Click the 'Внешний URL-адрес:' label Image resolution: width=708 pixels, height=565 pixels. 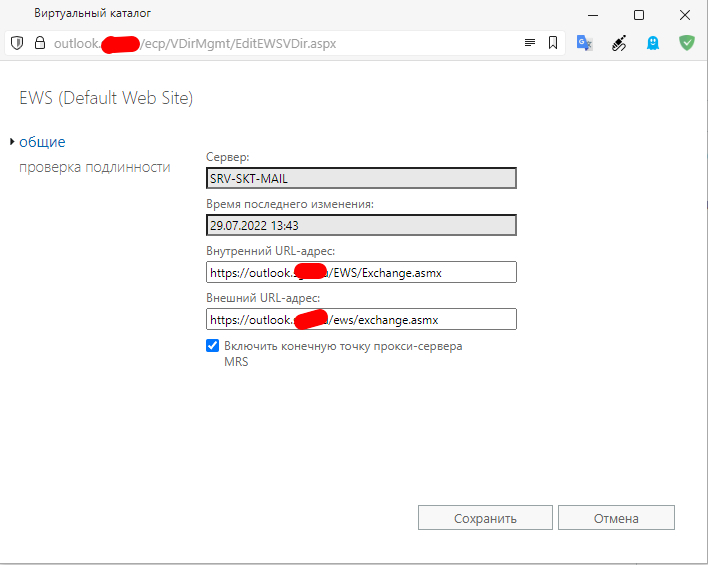pos(263,298)
